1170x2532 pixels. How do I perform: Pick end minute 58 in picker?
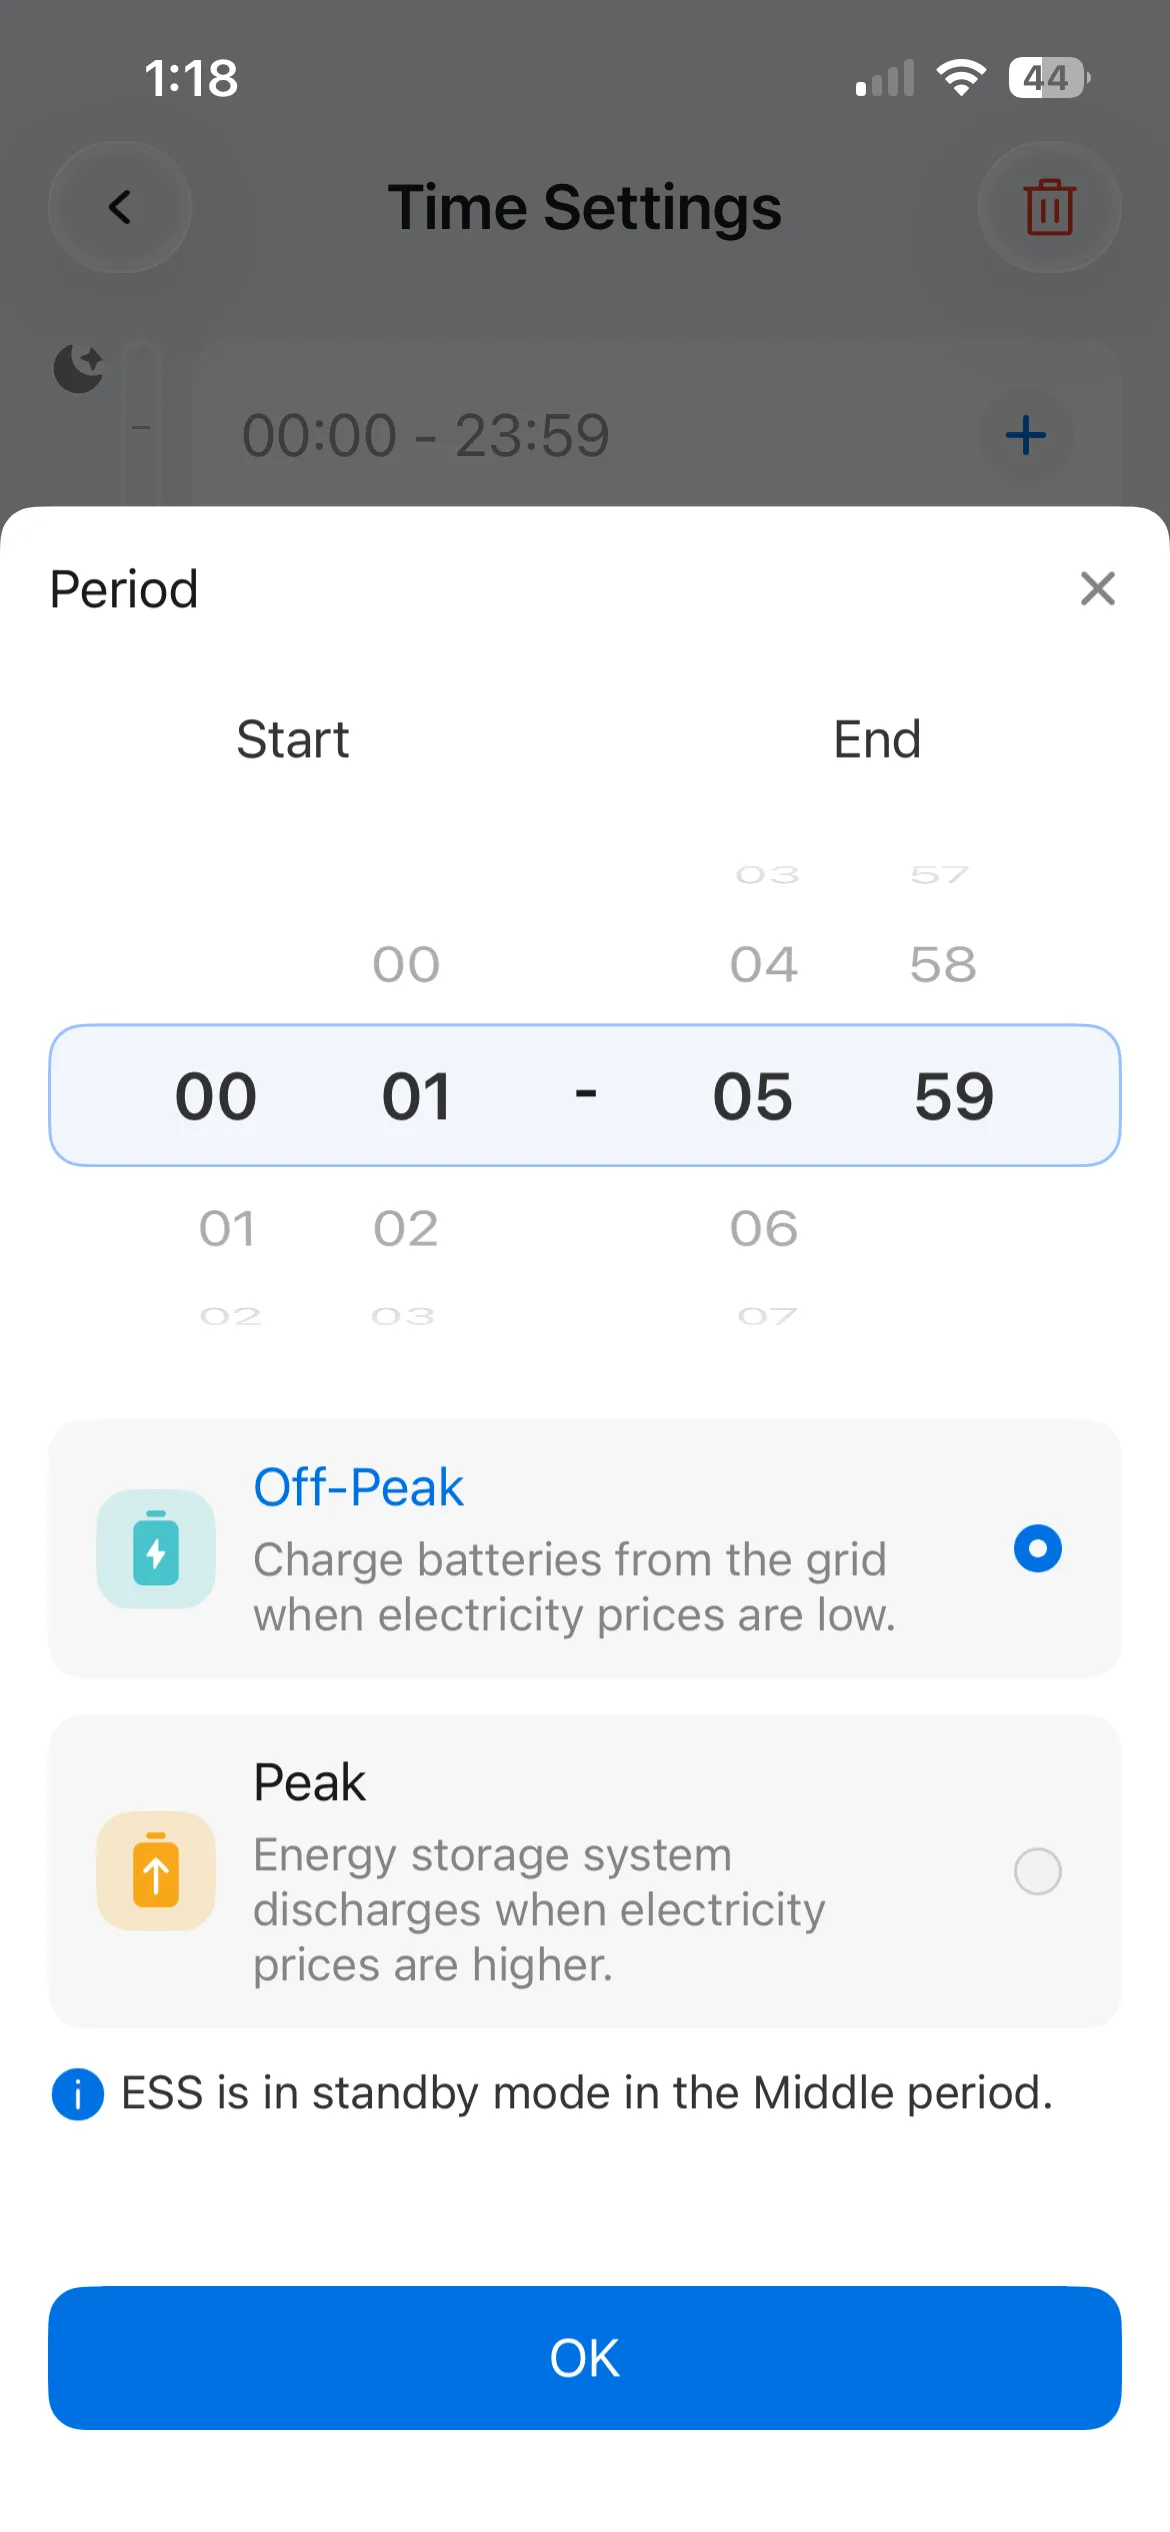tap(943, 964)
